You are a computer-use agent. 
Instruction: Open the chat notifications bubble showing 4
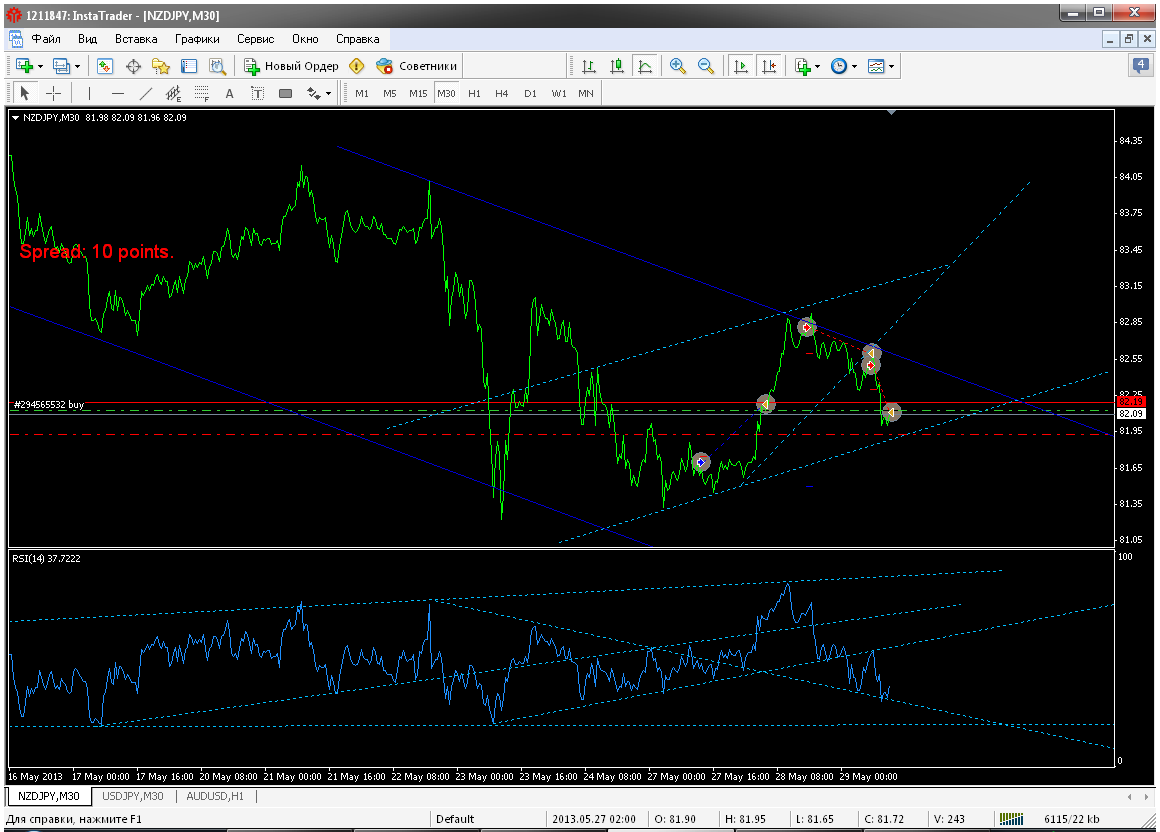pyautogui.click(x=1141, y=66)
